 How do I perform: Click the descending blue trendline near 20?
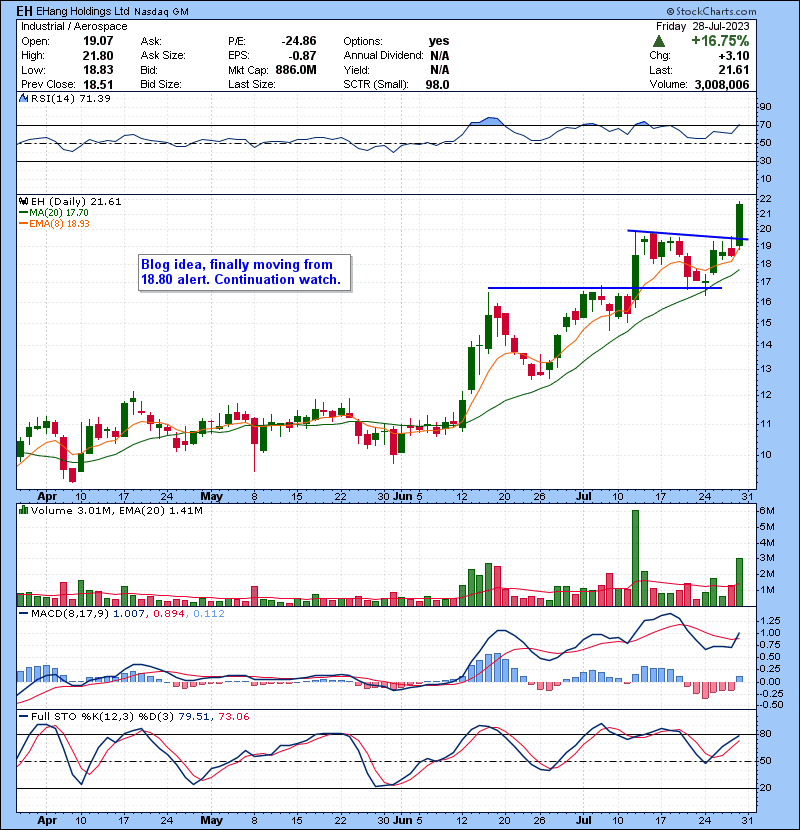[688, 234]
